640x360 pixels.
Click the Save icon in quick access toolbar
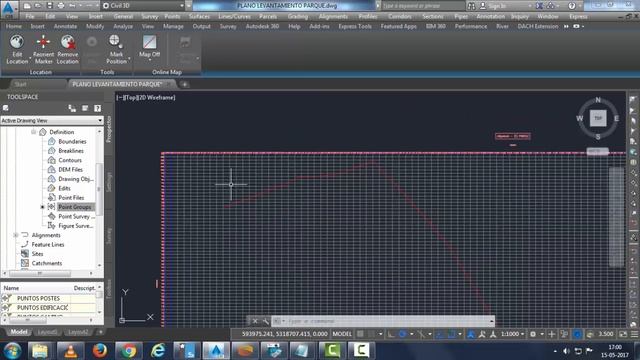coord(49,6)
